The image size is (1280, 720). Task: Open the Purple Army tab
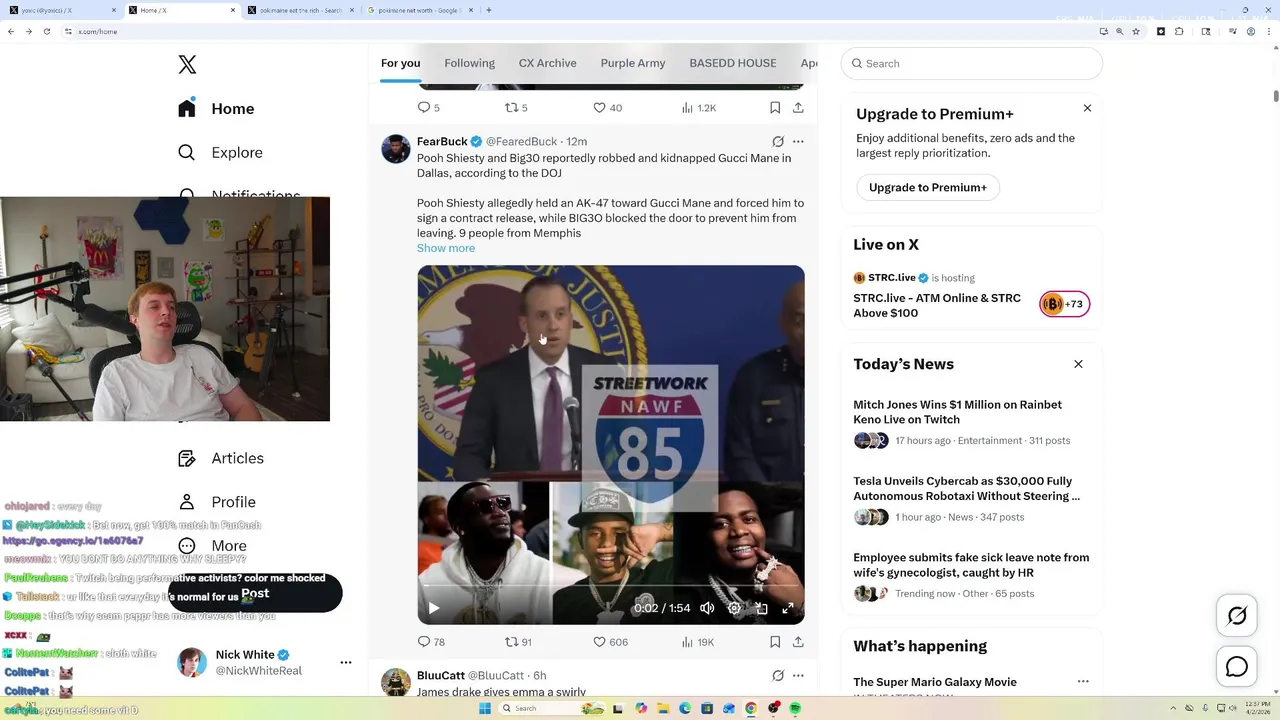click(x=633, y=63)
